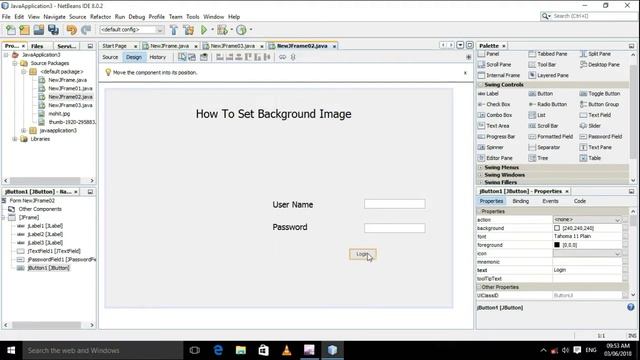640x360 pixels.
Task: Select Toggle Button component in palette
Action: 600,94
